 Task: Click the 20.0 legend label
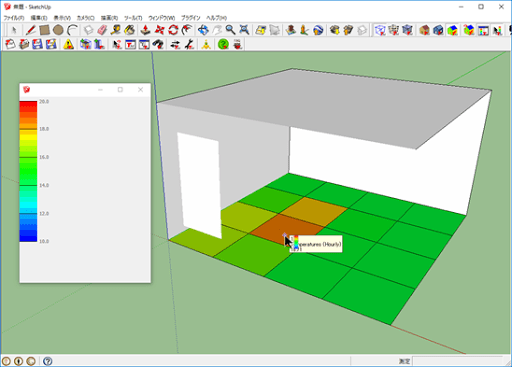pyautogui.click(x=44, y=101)
